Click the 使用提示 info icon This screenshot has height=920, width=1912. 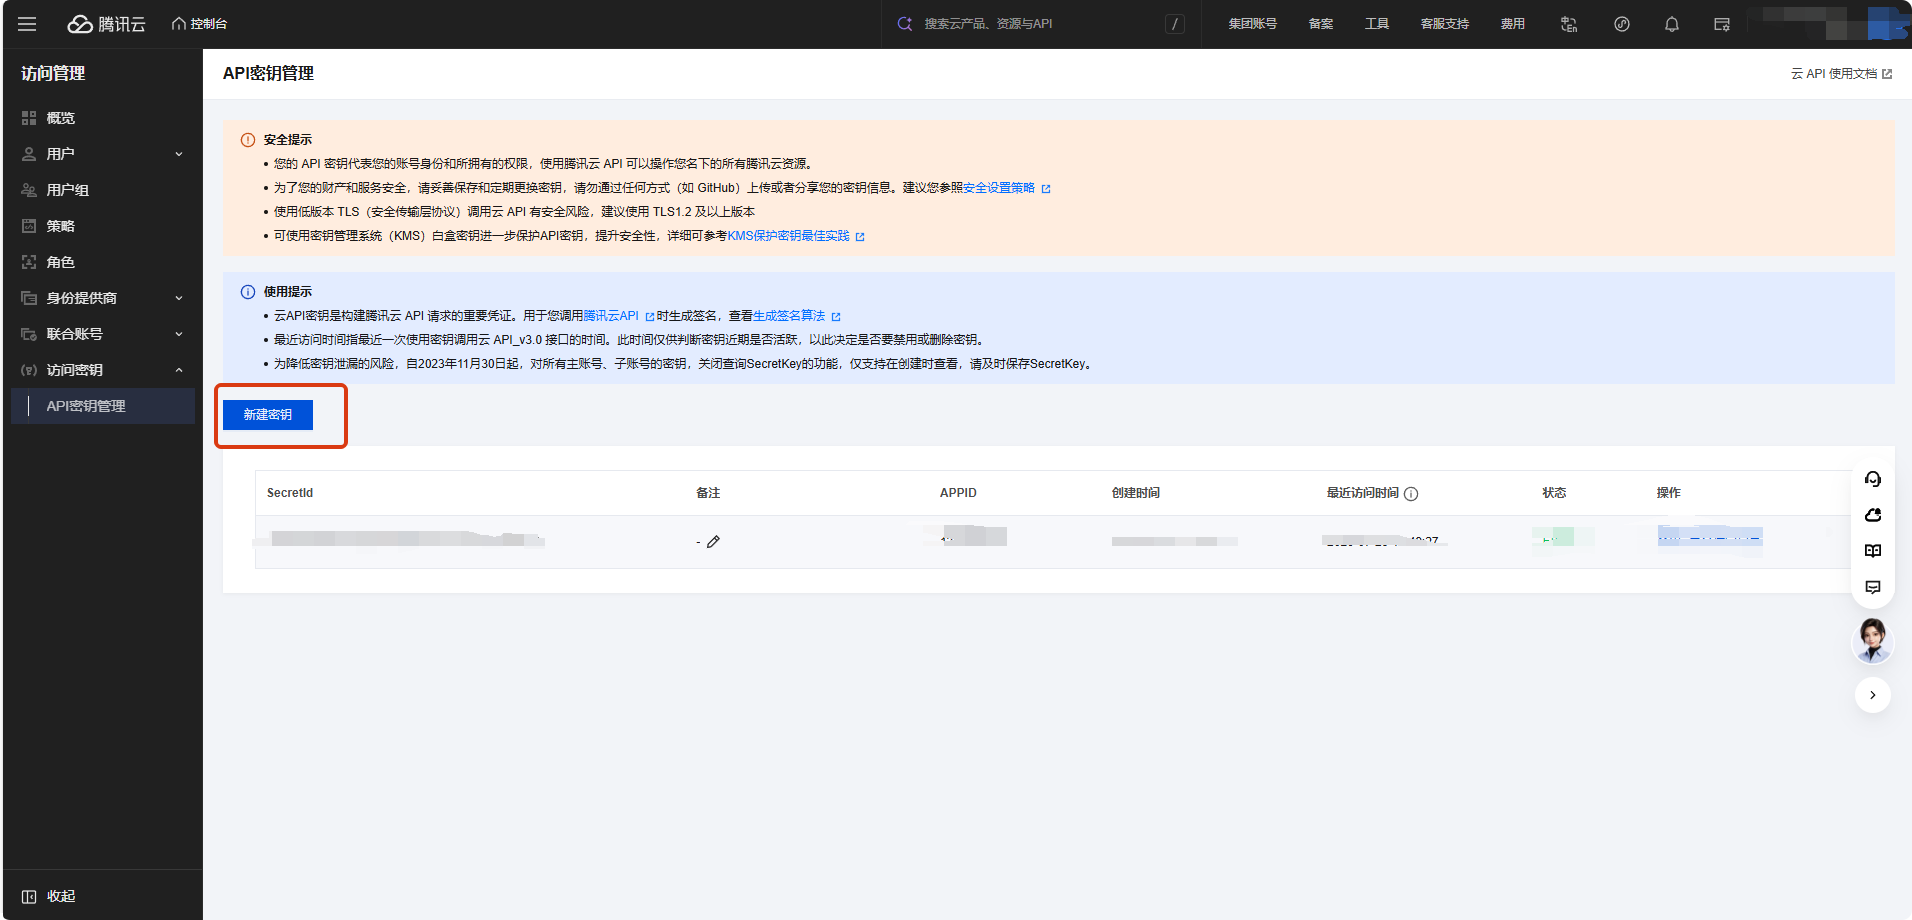[248, 292]
